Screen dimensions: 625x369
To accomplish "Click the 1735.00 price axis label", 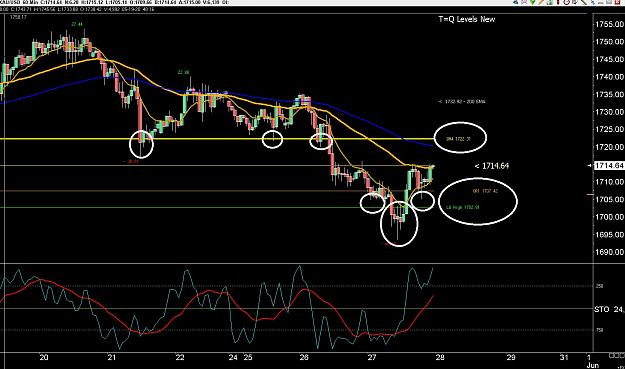I will click(609, 94).
